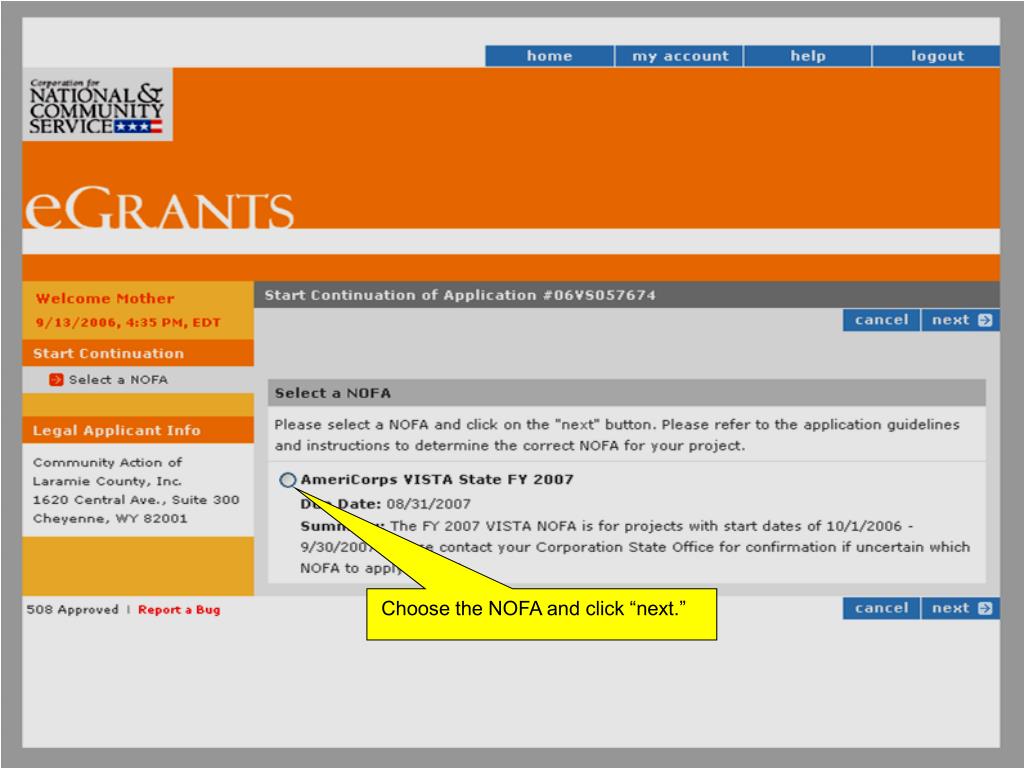The image size is (1024, 768).
Task: Click the upper next button
Action: pyautogui.click(x=961, y=320)
